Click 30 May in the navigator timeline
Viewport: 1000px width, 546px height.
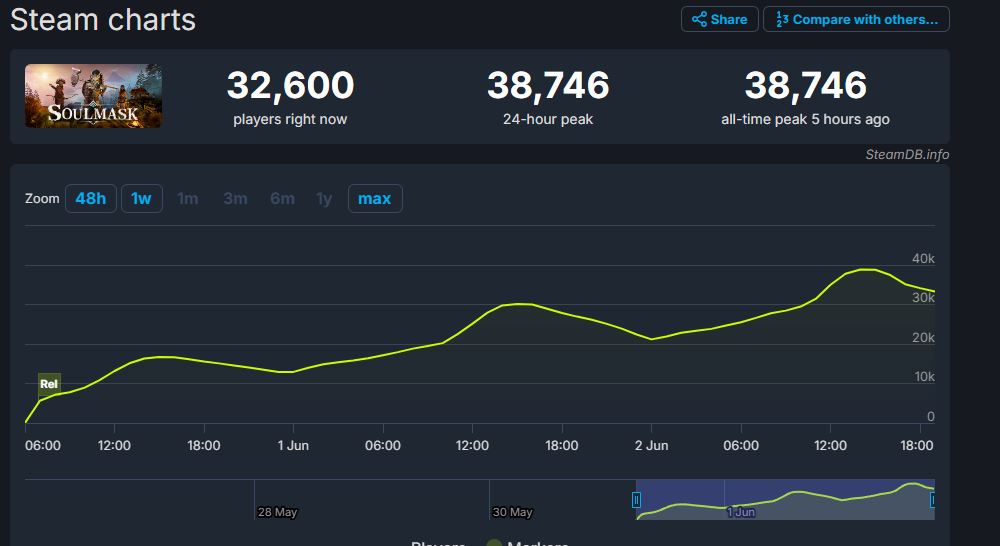[x=512, y=512]
